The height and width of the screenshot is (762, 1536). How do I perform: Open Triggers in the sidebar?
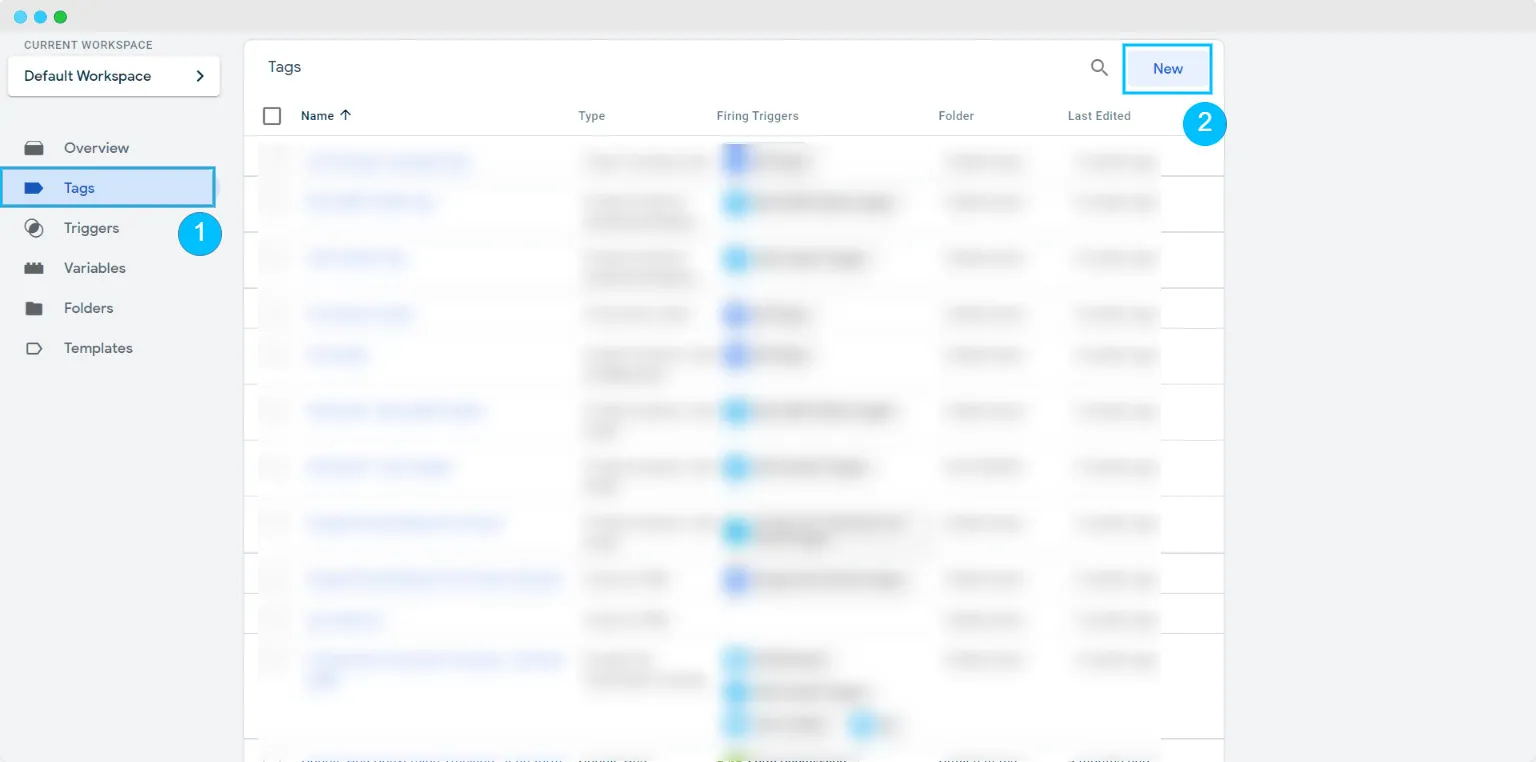click(91, 228)
